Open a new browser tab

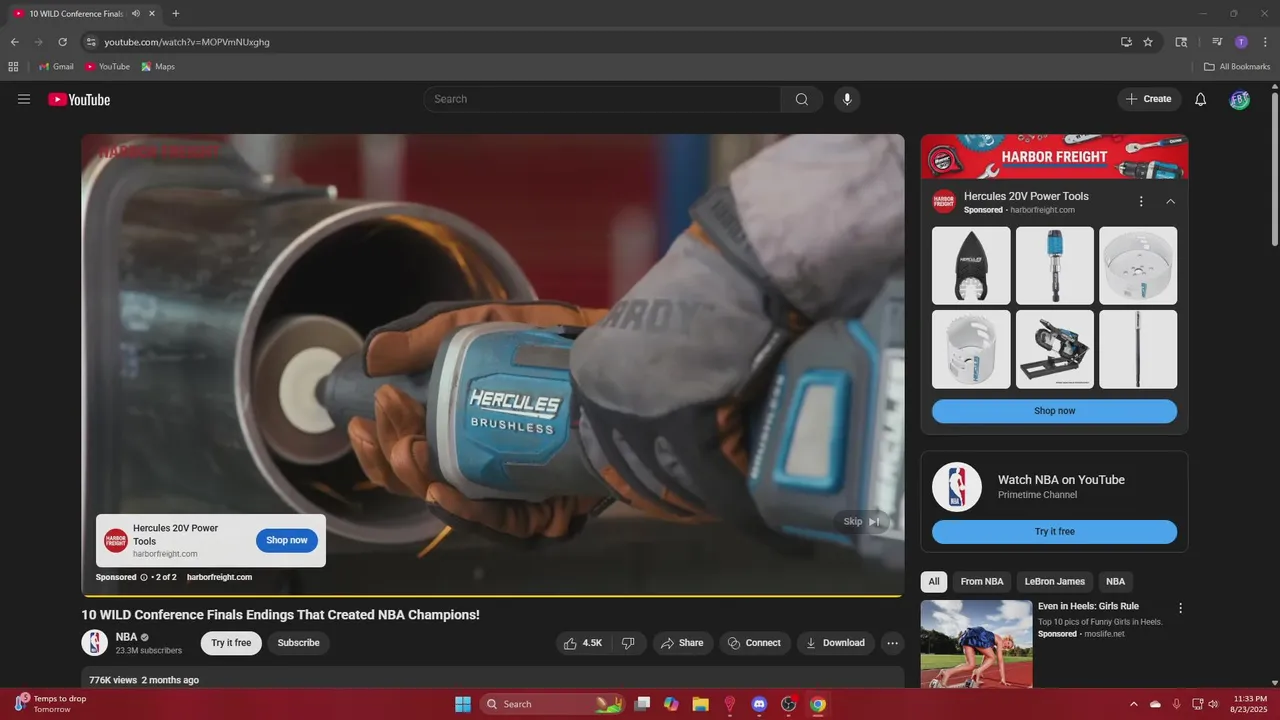(176, 14)
